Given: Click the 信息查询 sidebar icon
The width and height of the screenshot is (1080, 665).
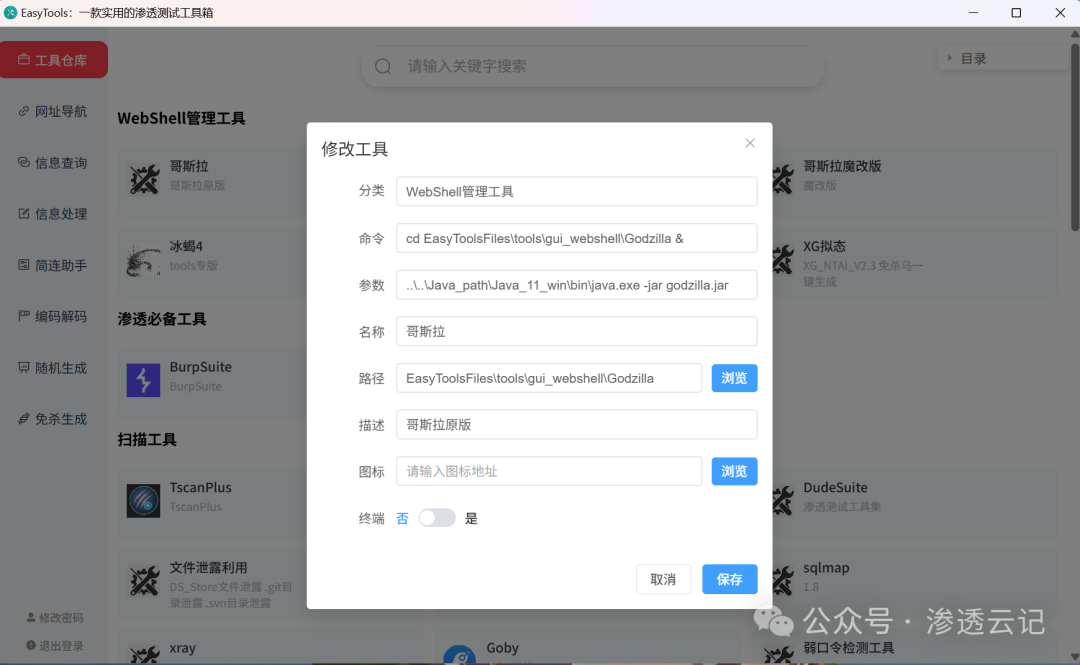Looking at the screenshot, I should click(23, 162).
